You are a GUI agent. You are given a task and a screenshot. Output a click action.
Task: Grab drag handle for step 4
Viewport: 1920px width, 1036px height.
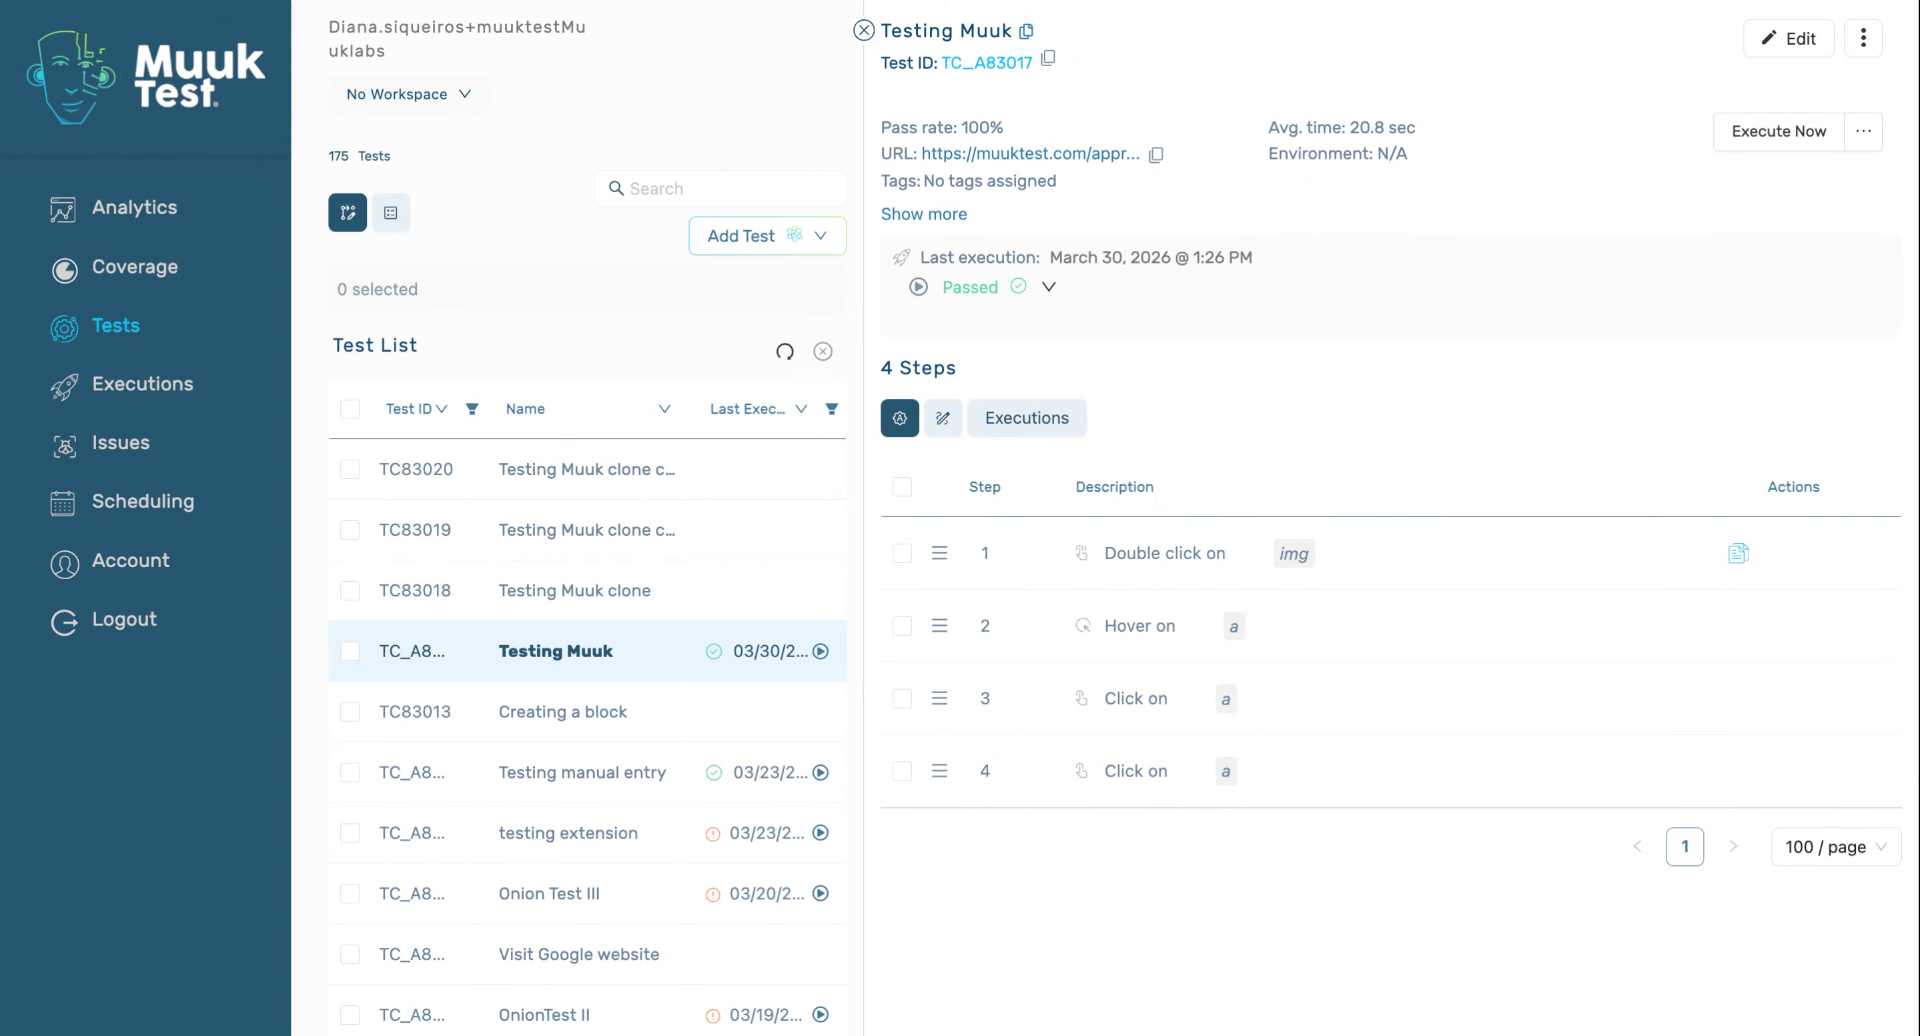pos(940,771)
